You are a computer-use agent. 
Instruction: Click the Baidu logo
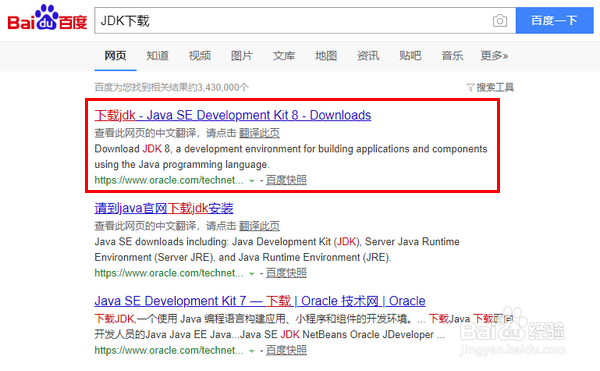pos(47,18)
